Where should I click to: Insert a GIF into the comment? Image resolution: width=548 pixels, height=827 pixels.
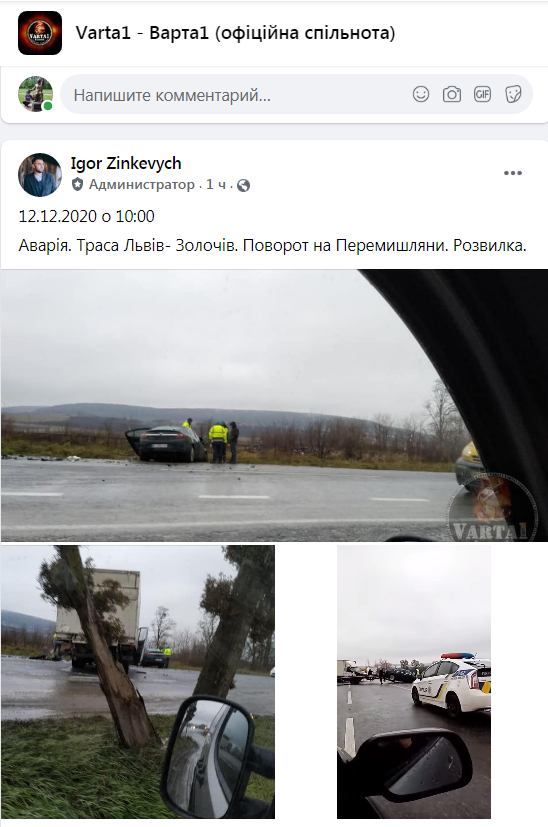tap(482, 94)
